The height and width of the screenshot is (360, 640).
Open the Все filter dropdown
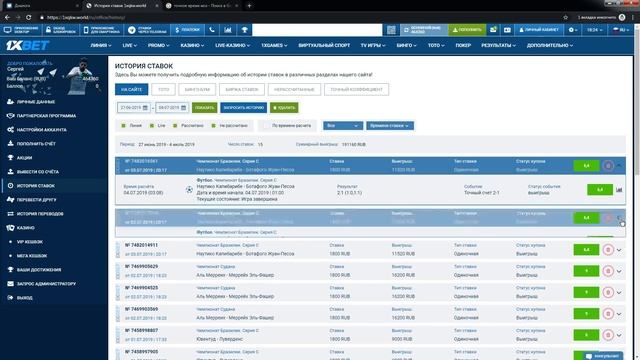(343, 126)
